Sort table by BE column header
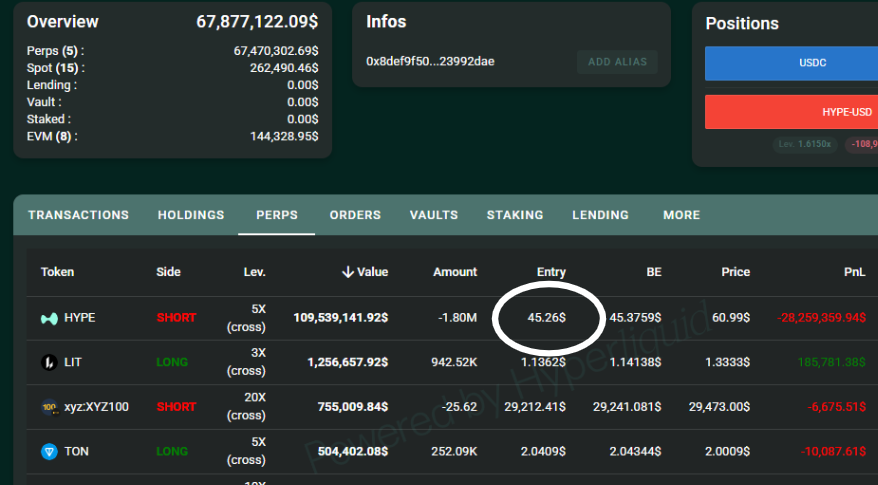This screenshot has height=485, width=878. pos(654,272)
